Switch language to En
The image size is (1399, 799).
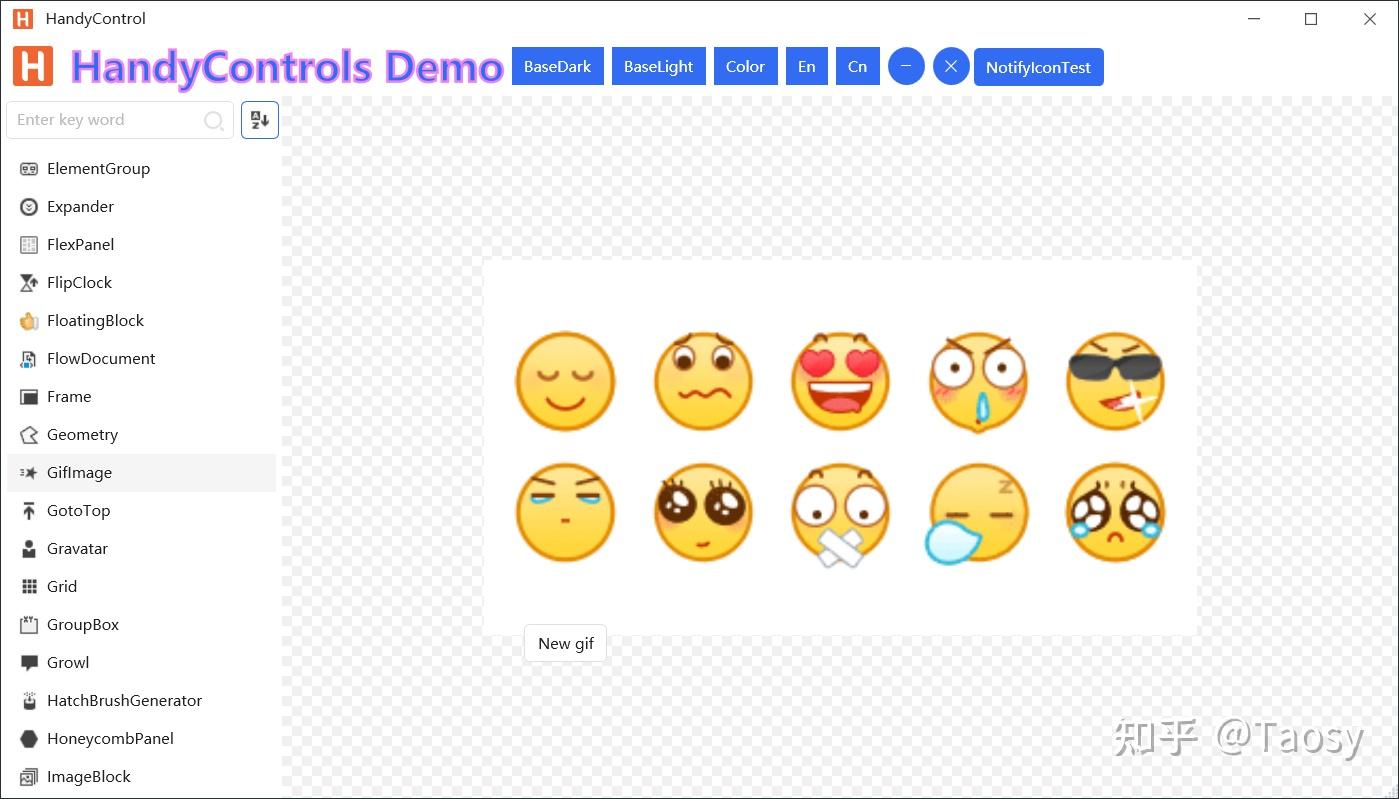(x=807, y=67)
